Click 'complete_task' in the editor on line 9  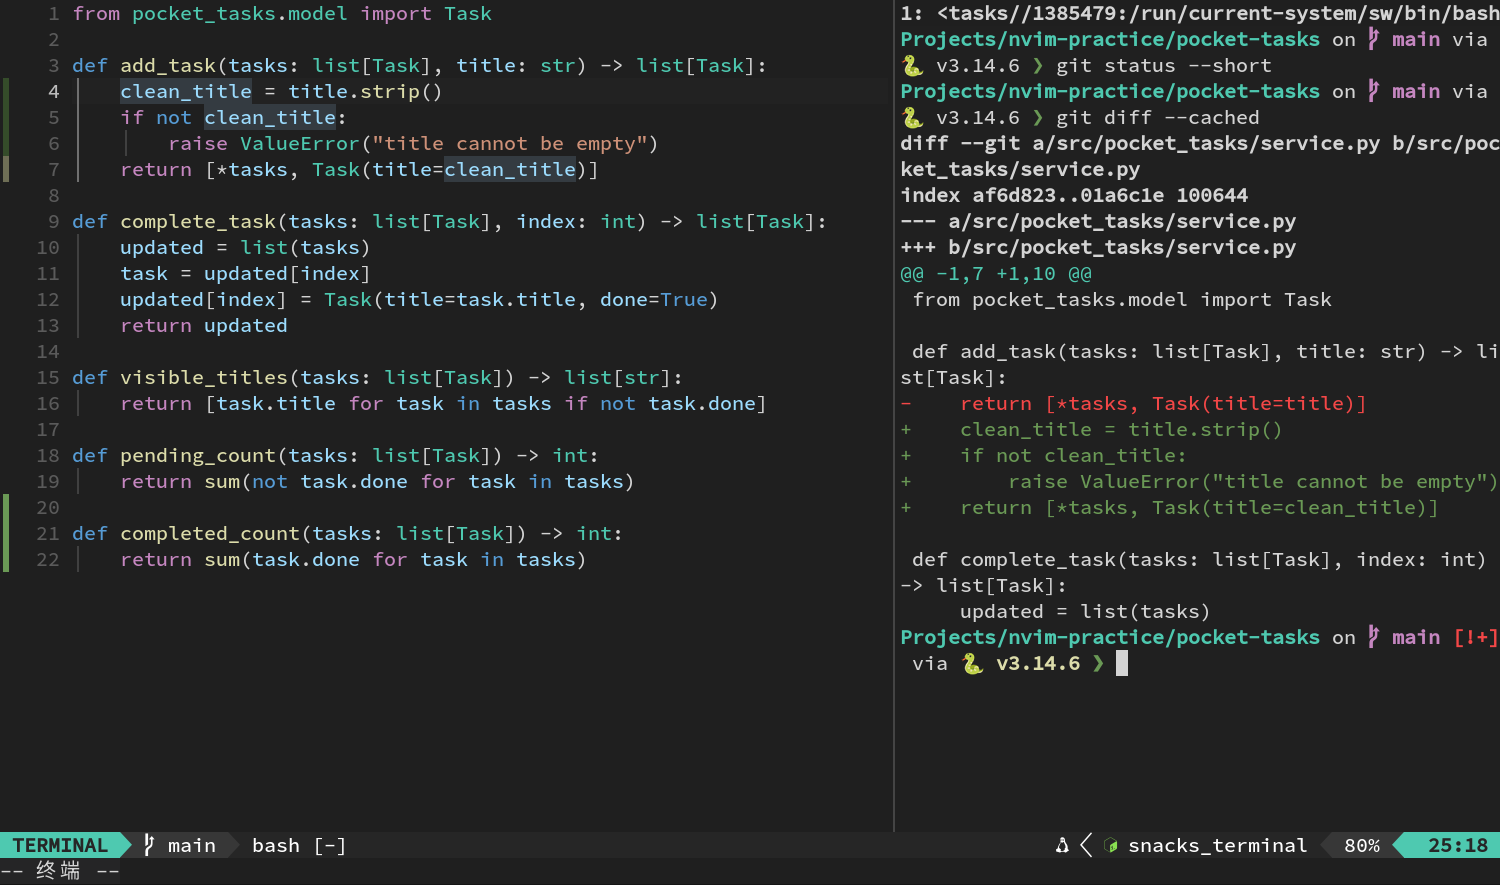(198, 222)
